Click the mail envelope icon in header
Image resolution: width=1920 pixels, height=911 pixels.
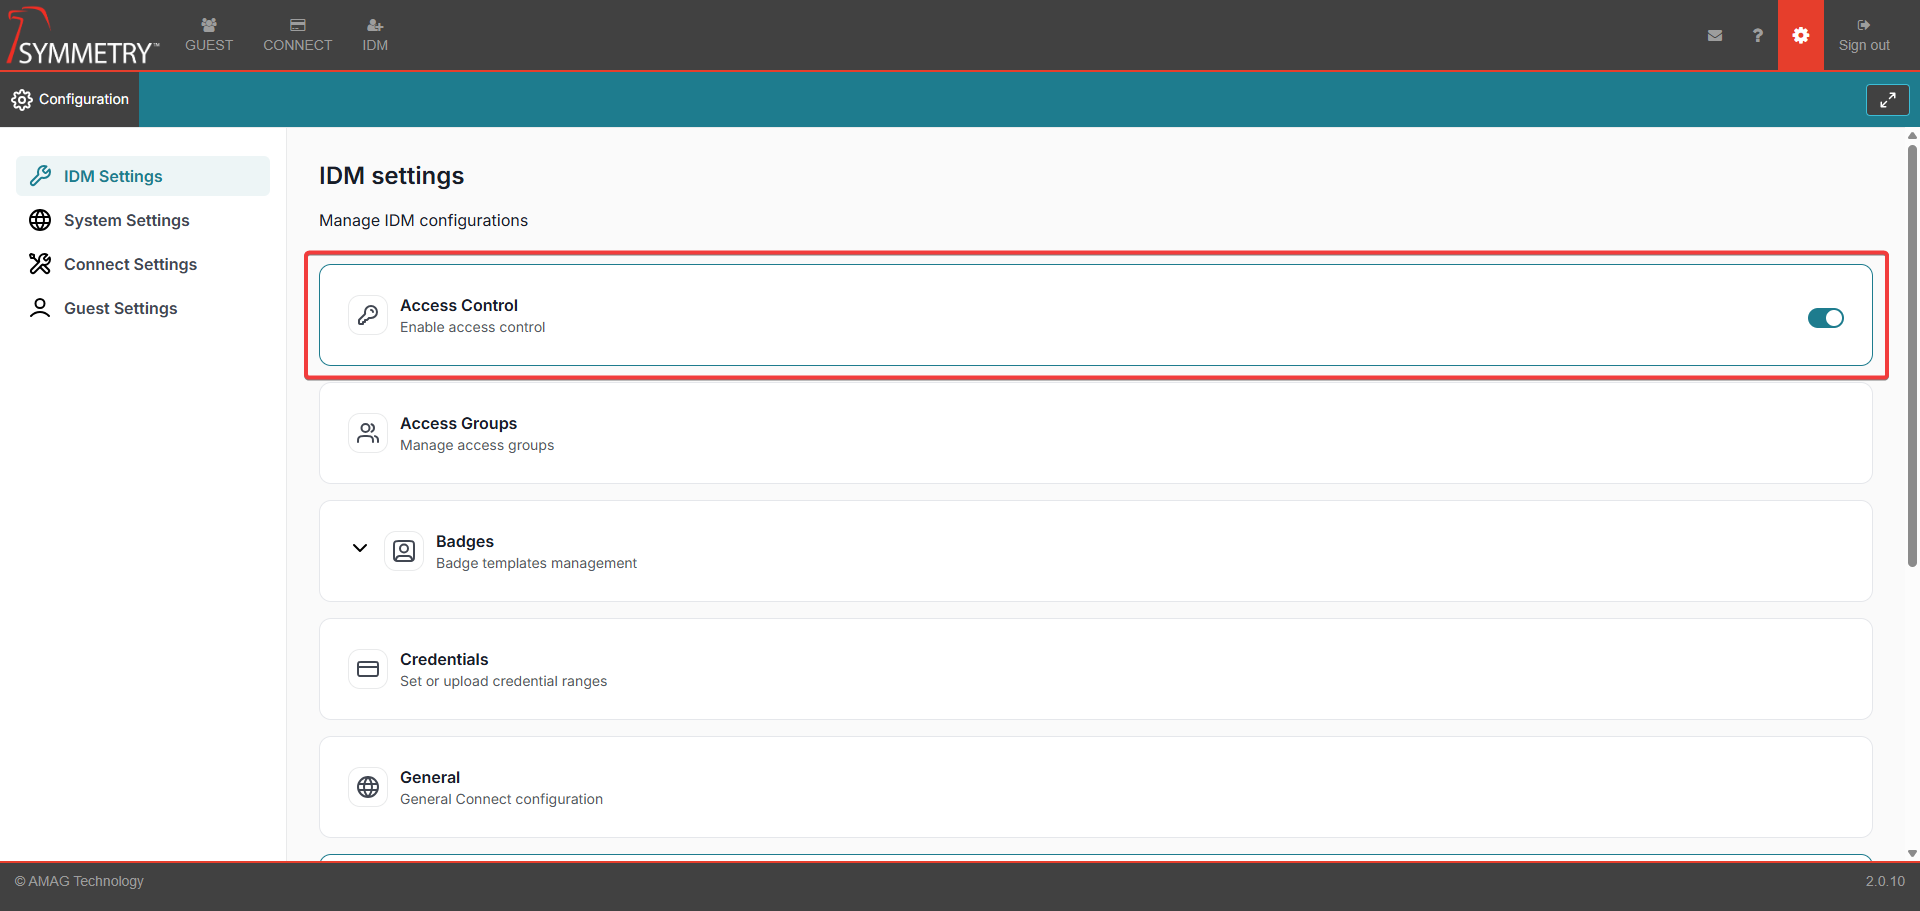1715,36
